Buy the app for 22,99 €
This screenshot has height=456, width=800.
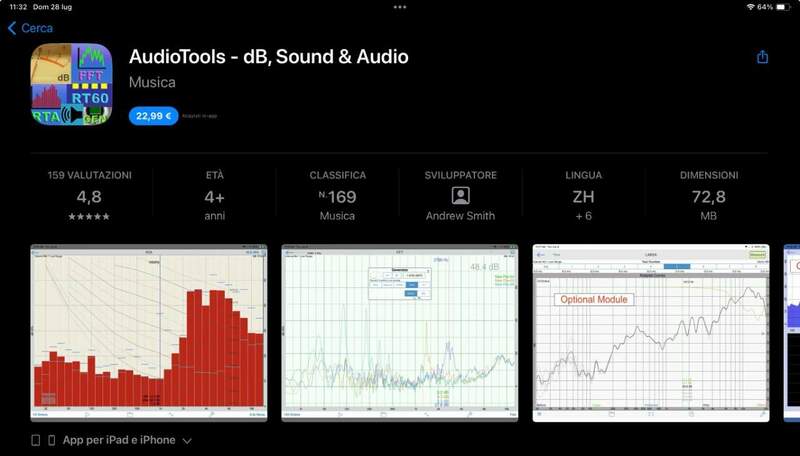(153, 116)
